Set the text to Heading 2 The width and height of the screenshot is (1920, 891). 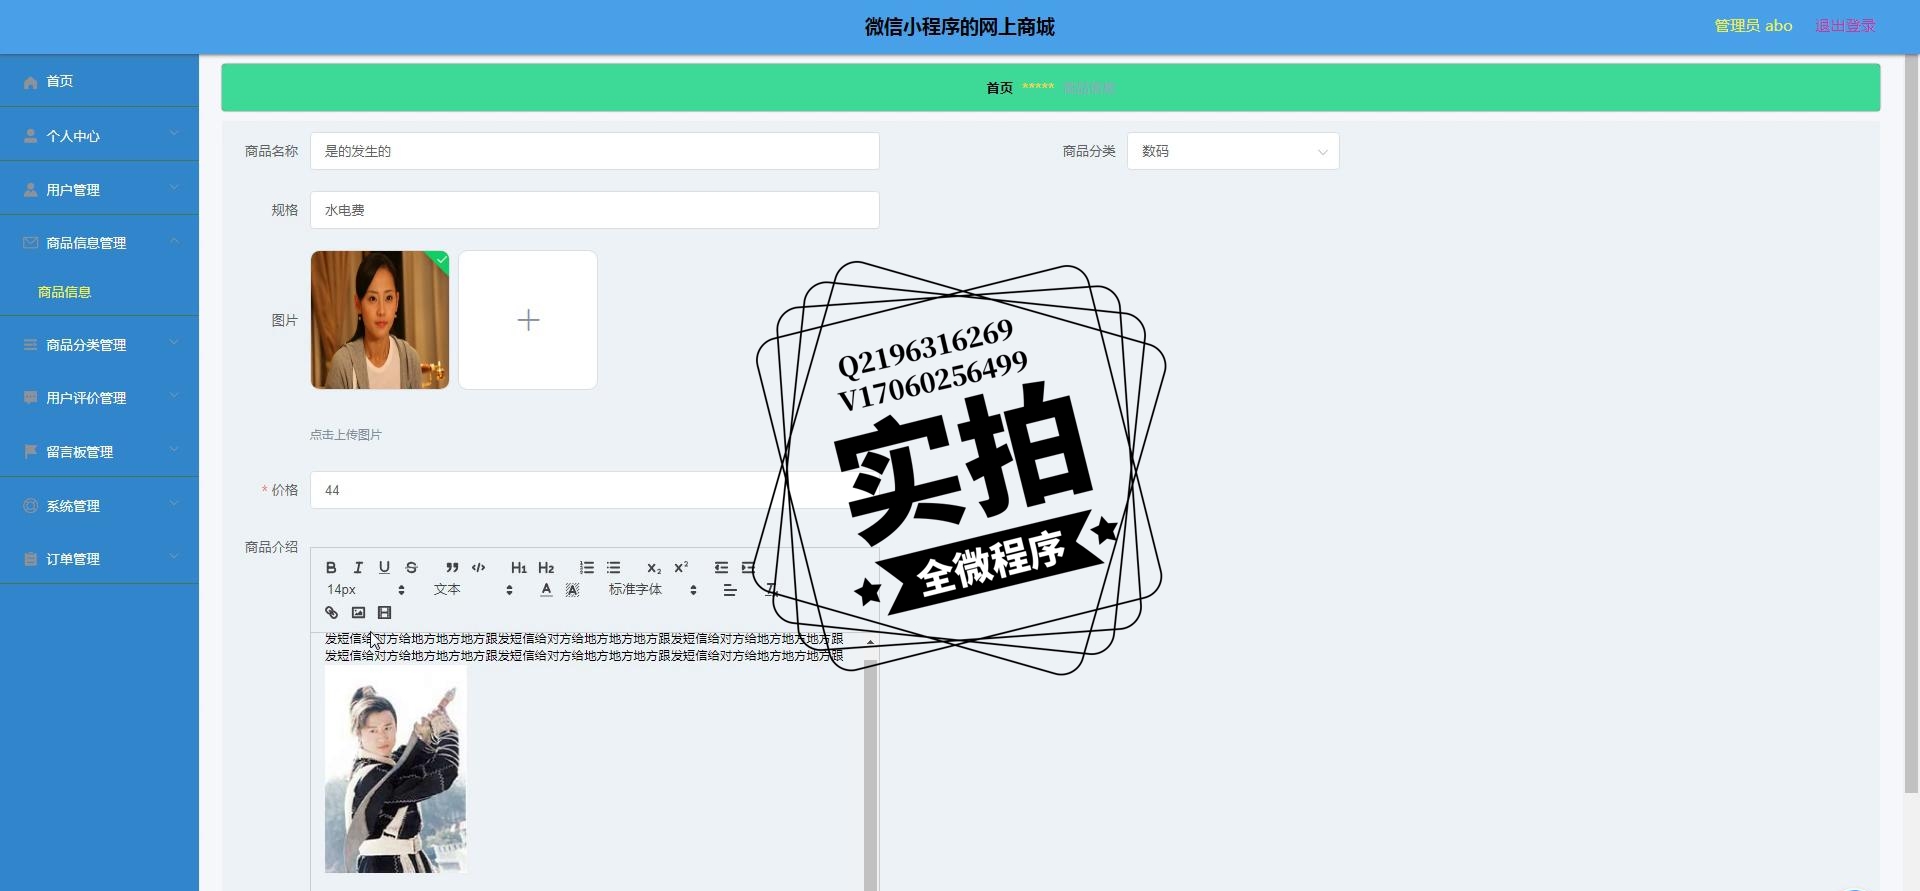click(x=546, y=567)
